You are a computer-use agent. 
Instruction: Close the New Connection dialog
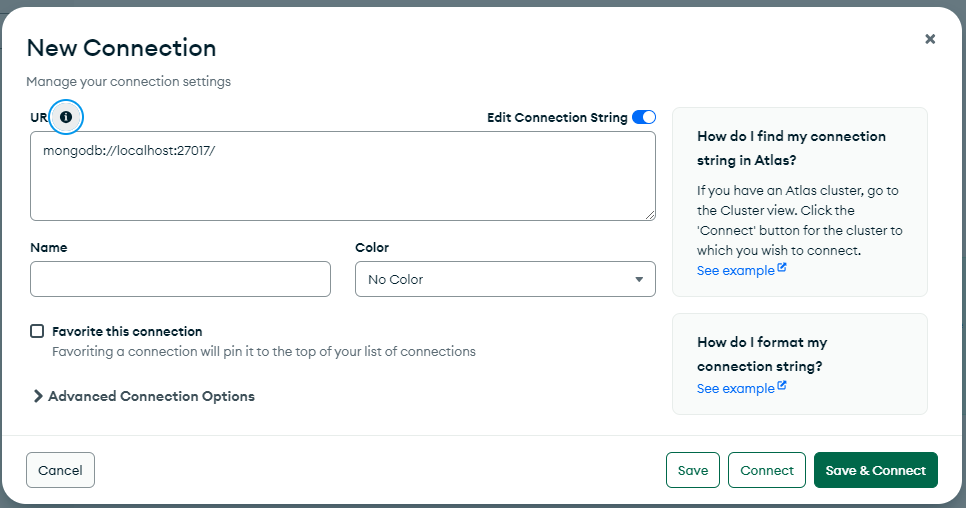point(930,39)
